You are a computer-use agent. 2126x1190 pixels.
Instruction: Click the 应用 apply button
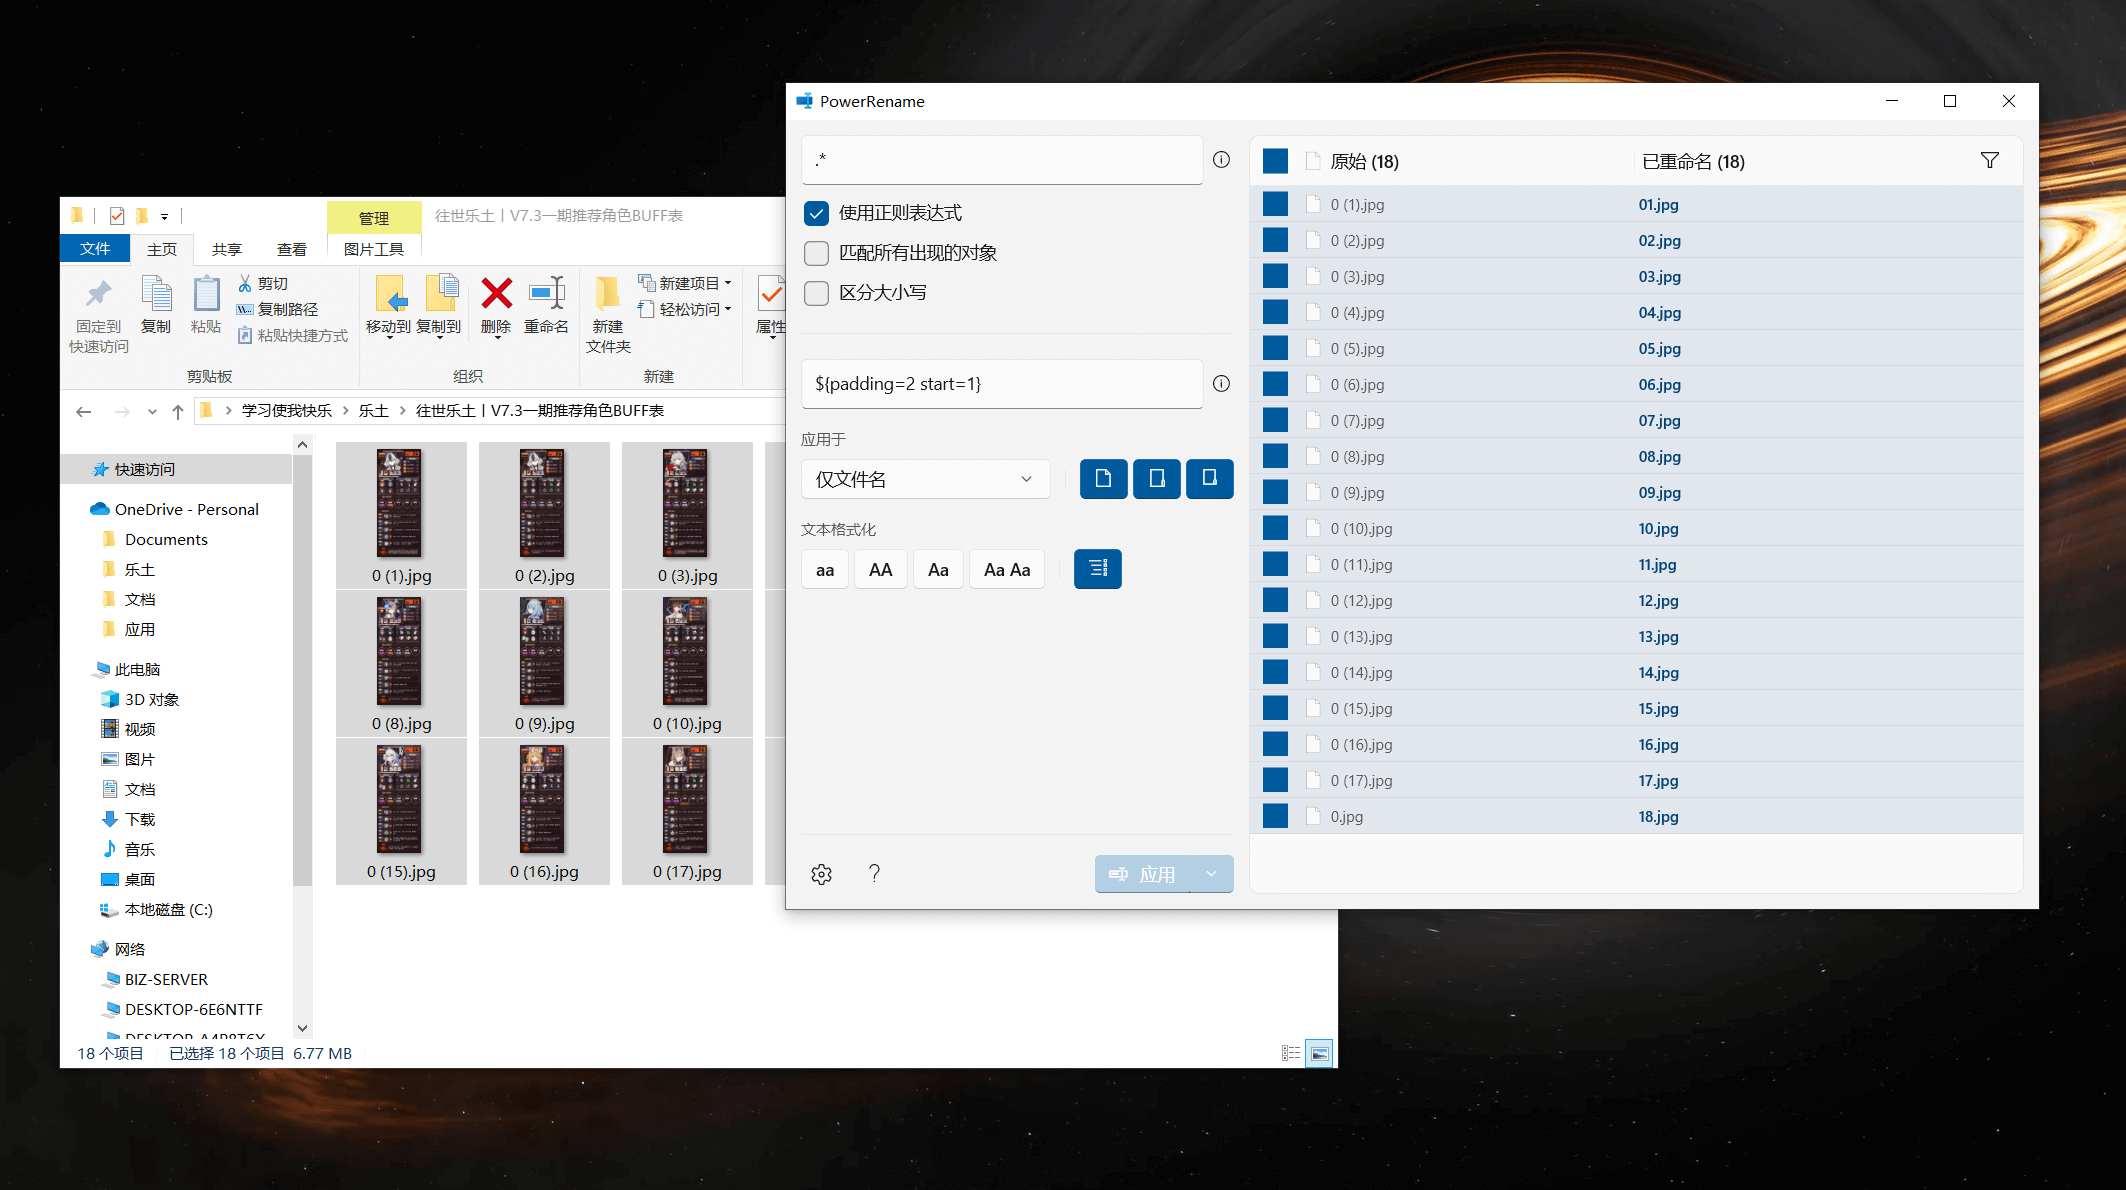pos(1143,874)
